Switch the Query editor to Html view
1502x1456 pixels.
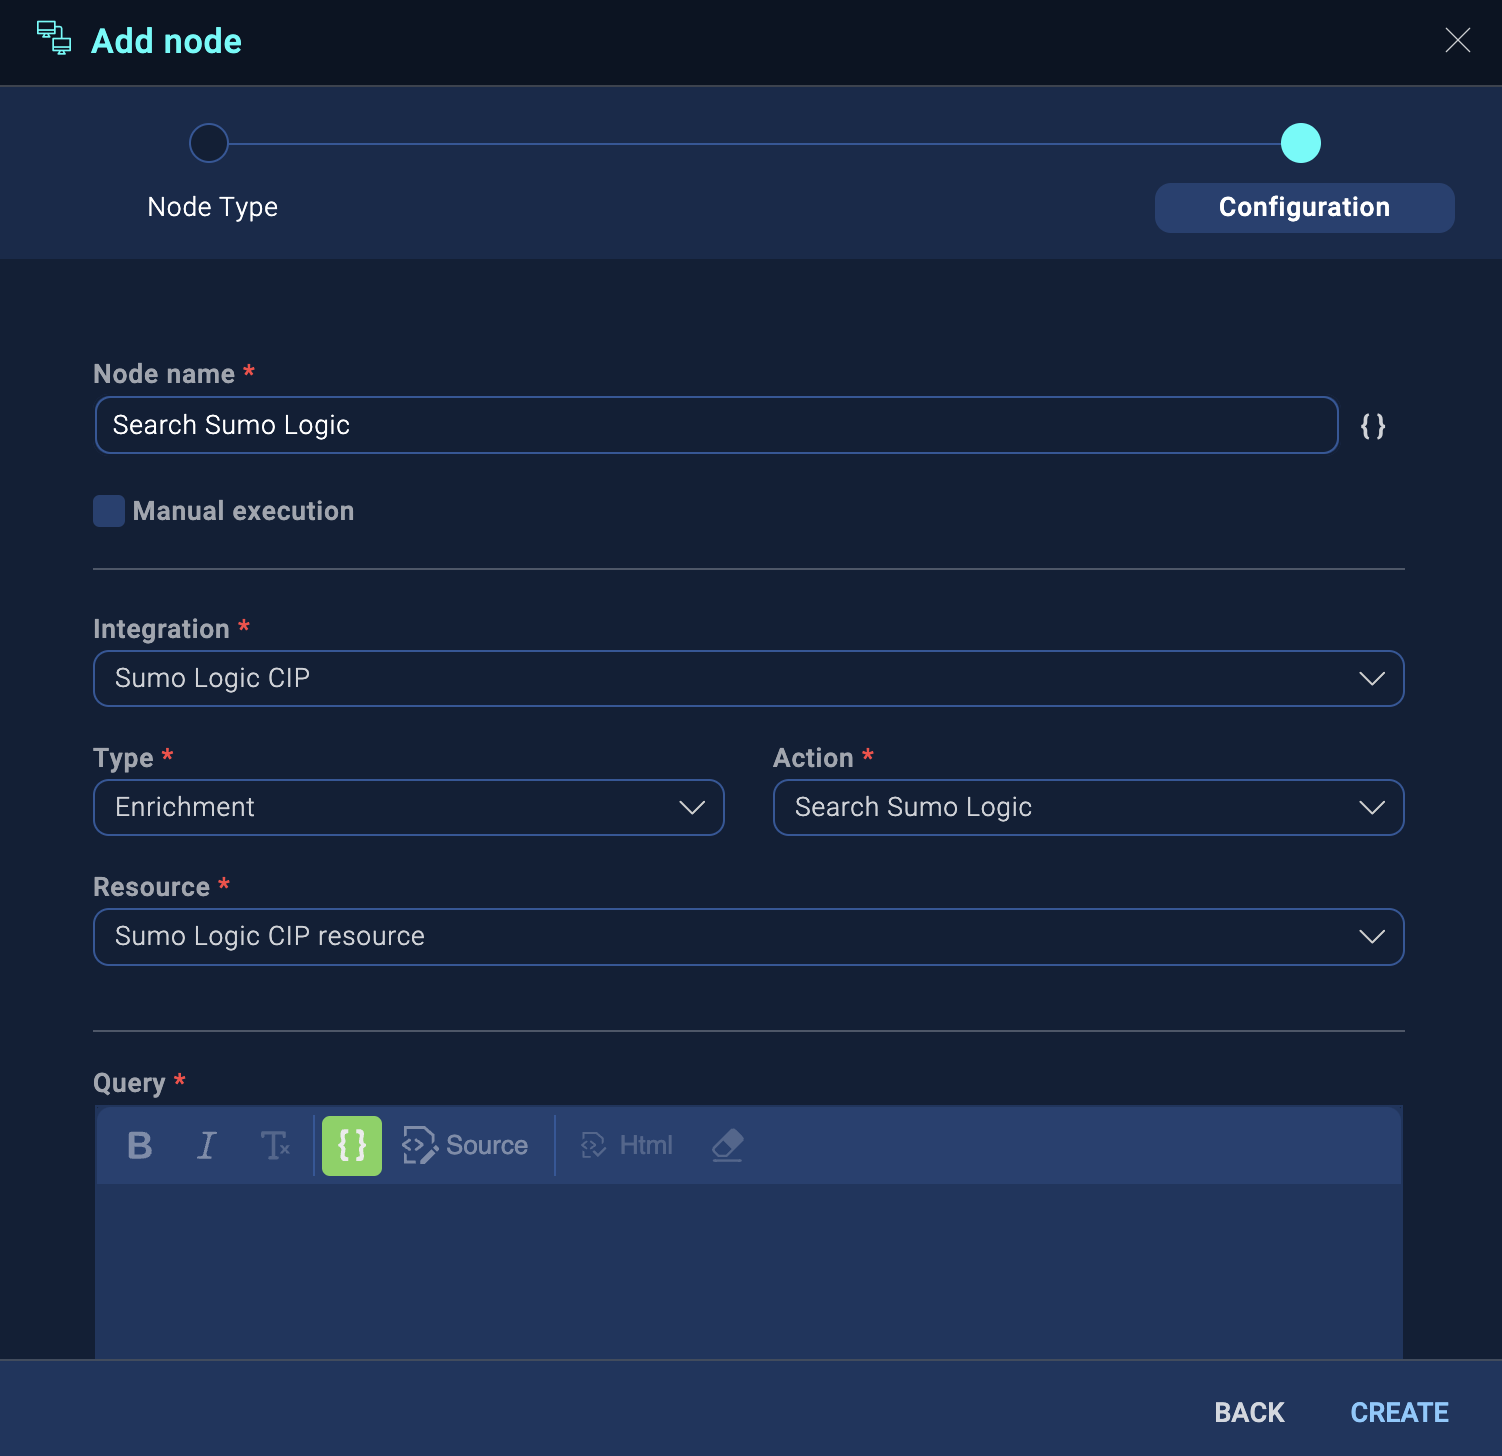pos(625,1145)
